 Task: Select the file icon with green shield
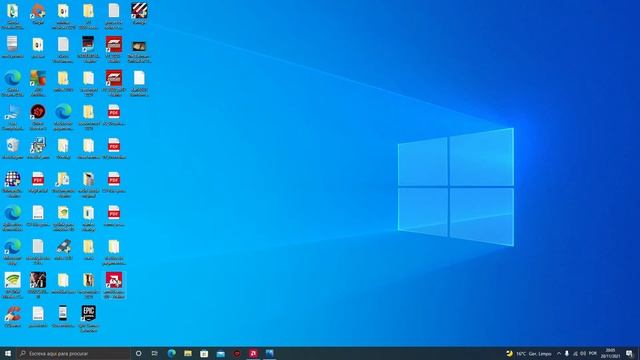click(x=63, y=213)
